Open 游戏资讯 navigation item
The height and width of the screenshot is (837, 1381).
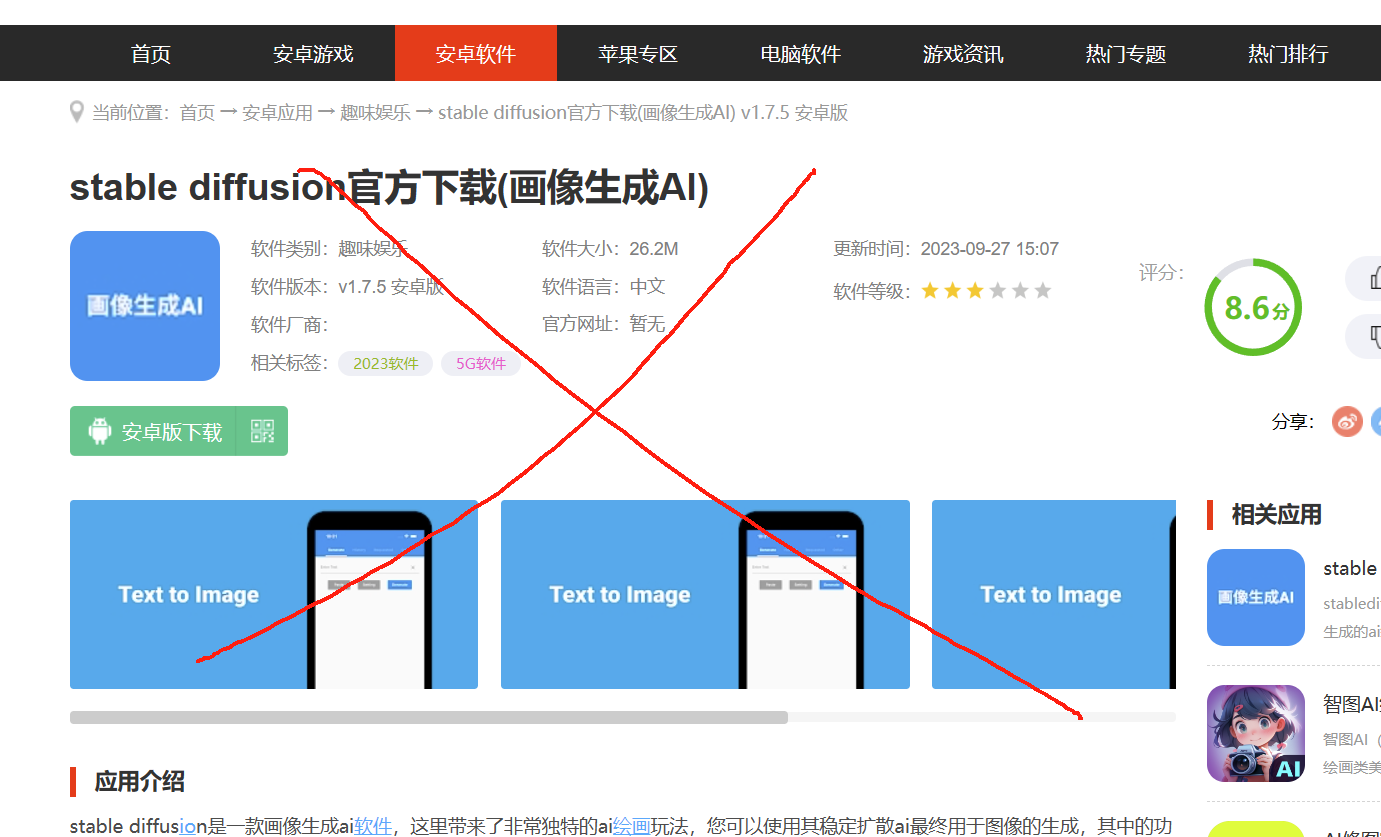(x=963, y=54)
